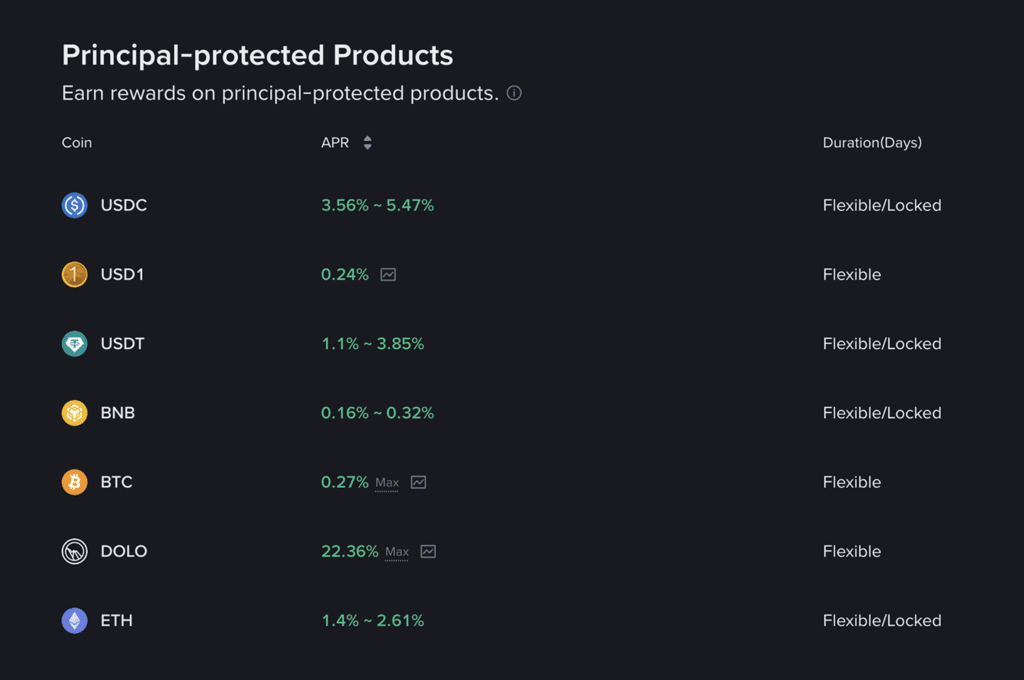This screenshot has width=1024, height=680.
Task: Sort APR ascending using the up arrow
Action: click(367, 138)
